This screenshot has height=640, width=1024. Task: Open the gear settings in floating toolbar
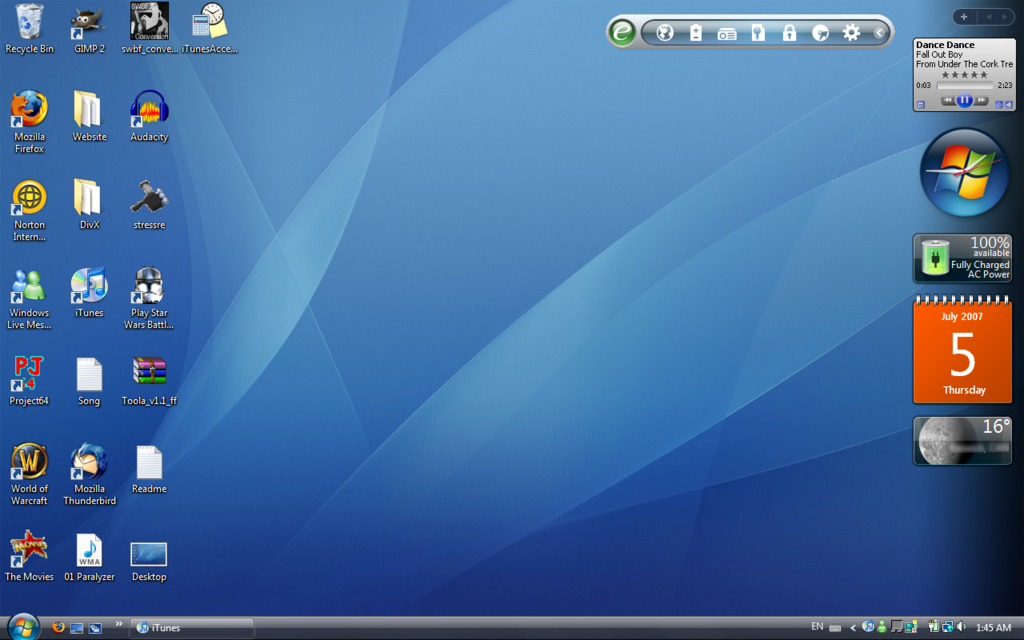[851, 33]
